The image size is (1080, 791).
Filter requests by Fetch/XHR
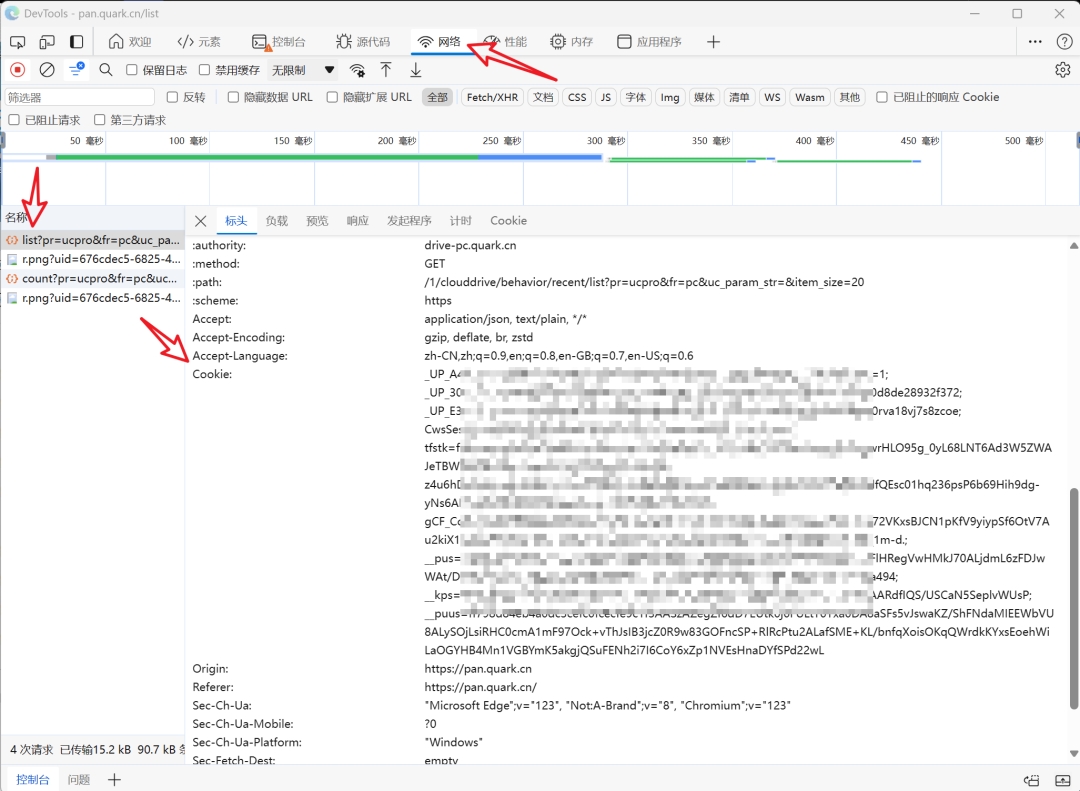point(492,97)
